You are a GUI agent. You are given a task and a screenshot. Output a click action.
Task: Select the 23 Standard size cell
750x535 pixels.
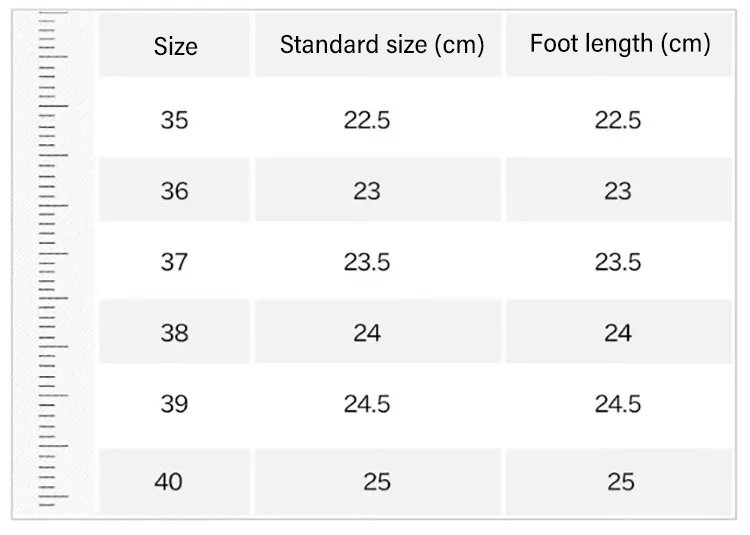click(367, 190)
